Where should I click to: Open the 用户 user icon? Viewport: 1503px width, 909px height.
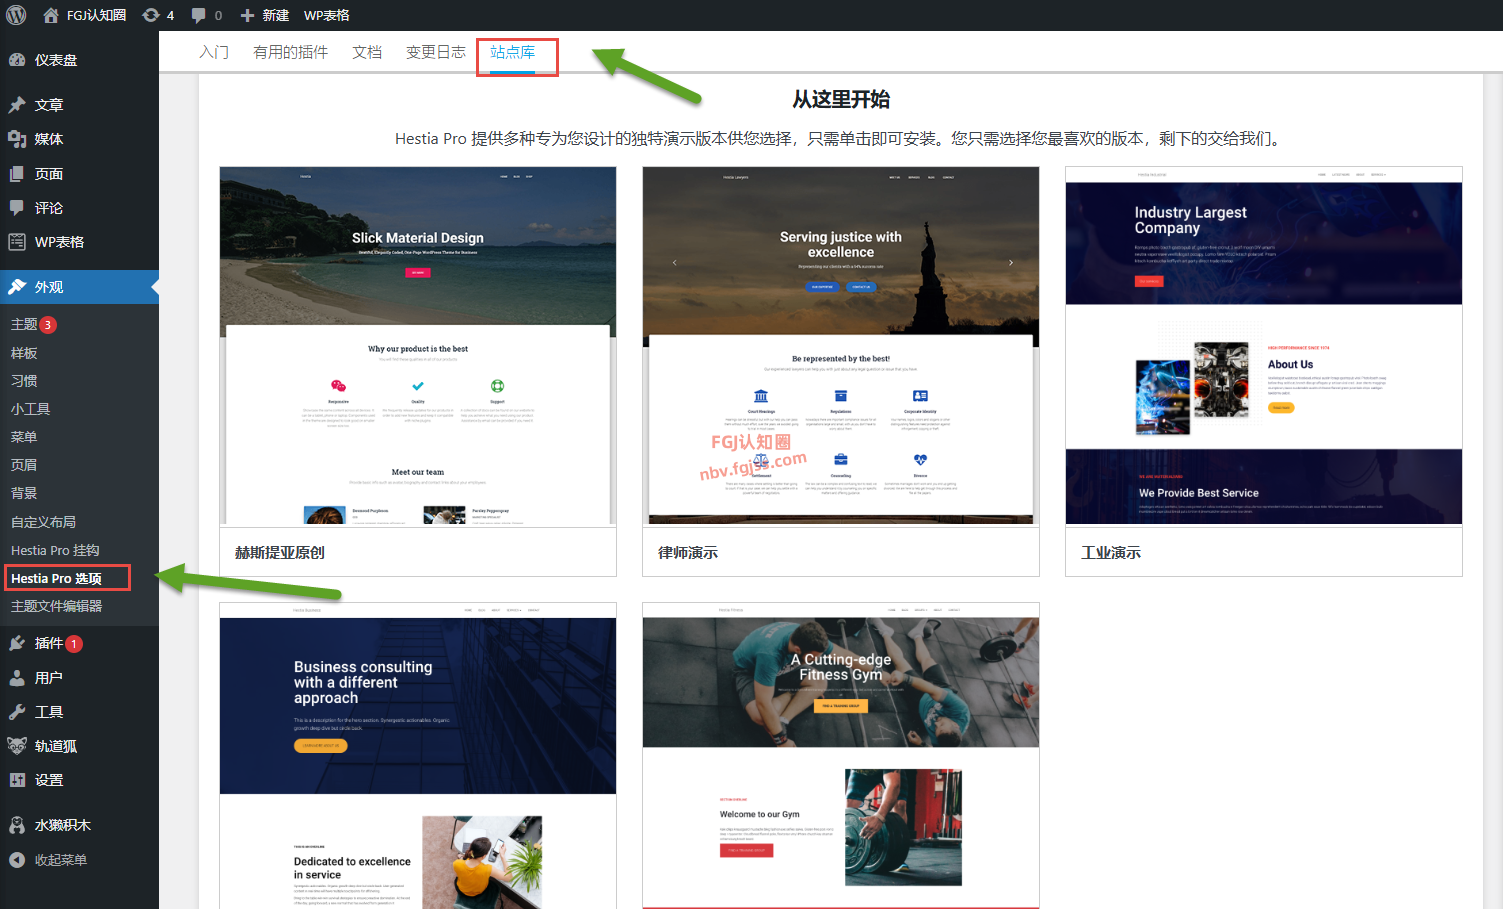(17, 678)
